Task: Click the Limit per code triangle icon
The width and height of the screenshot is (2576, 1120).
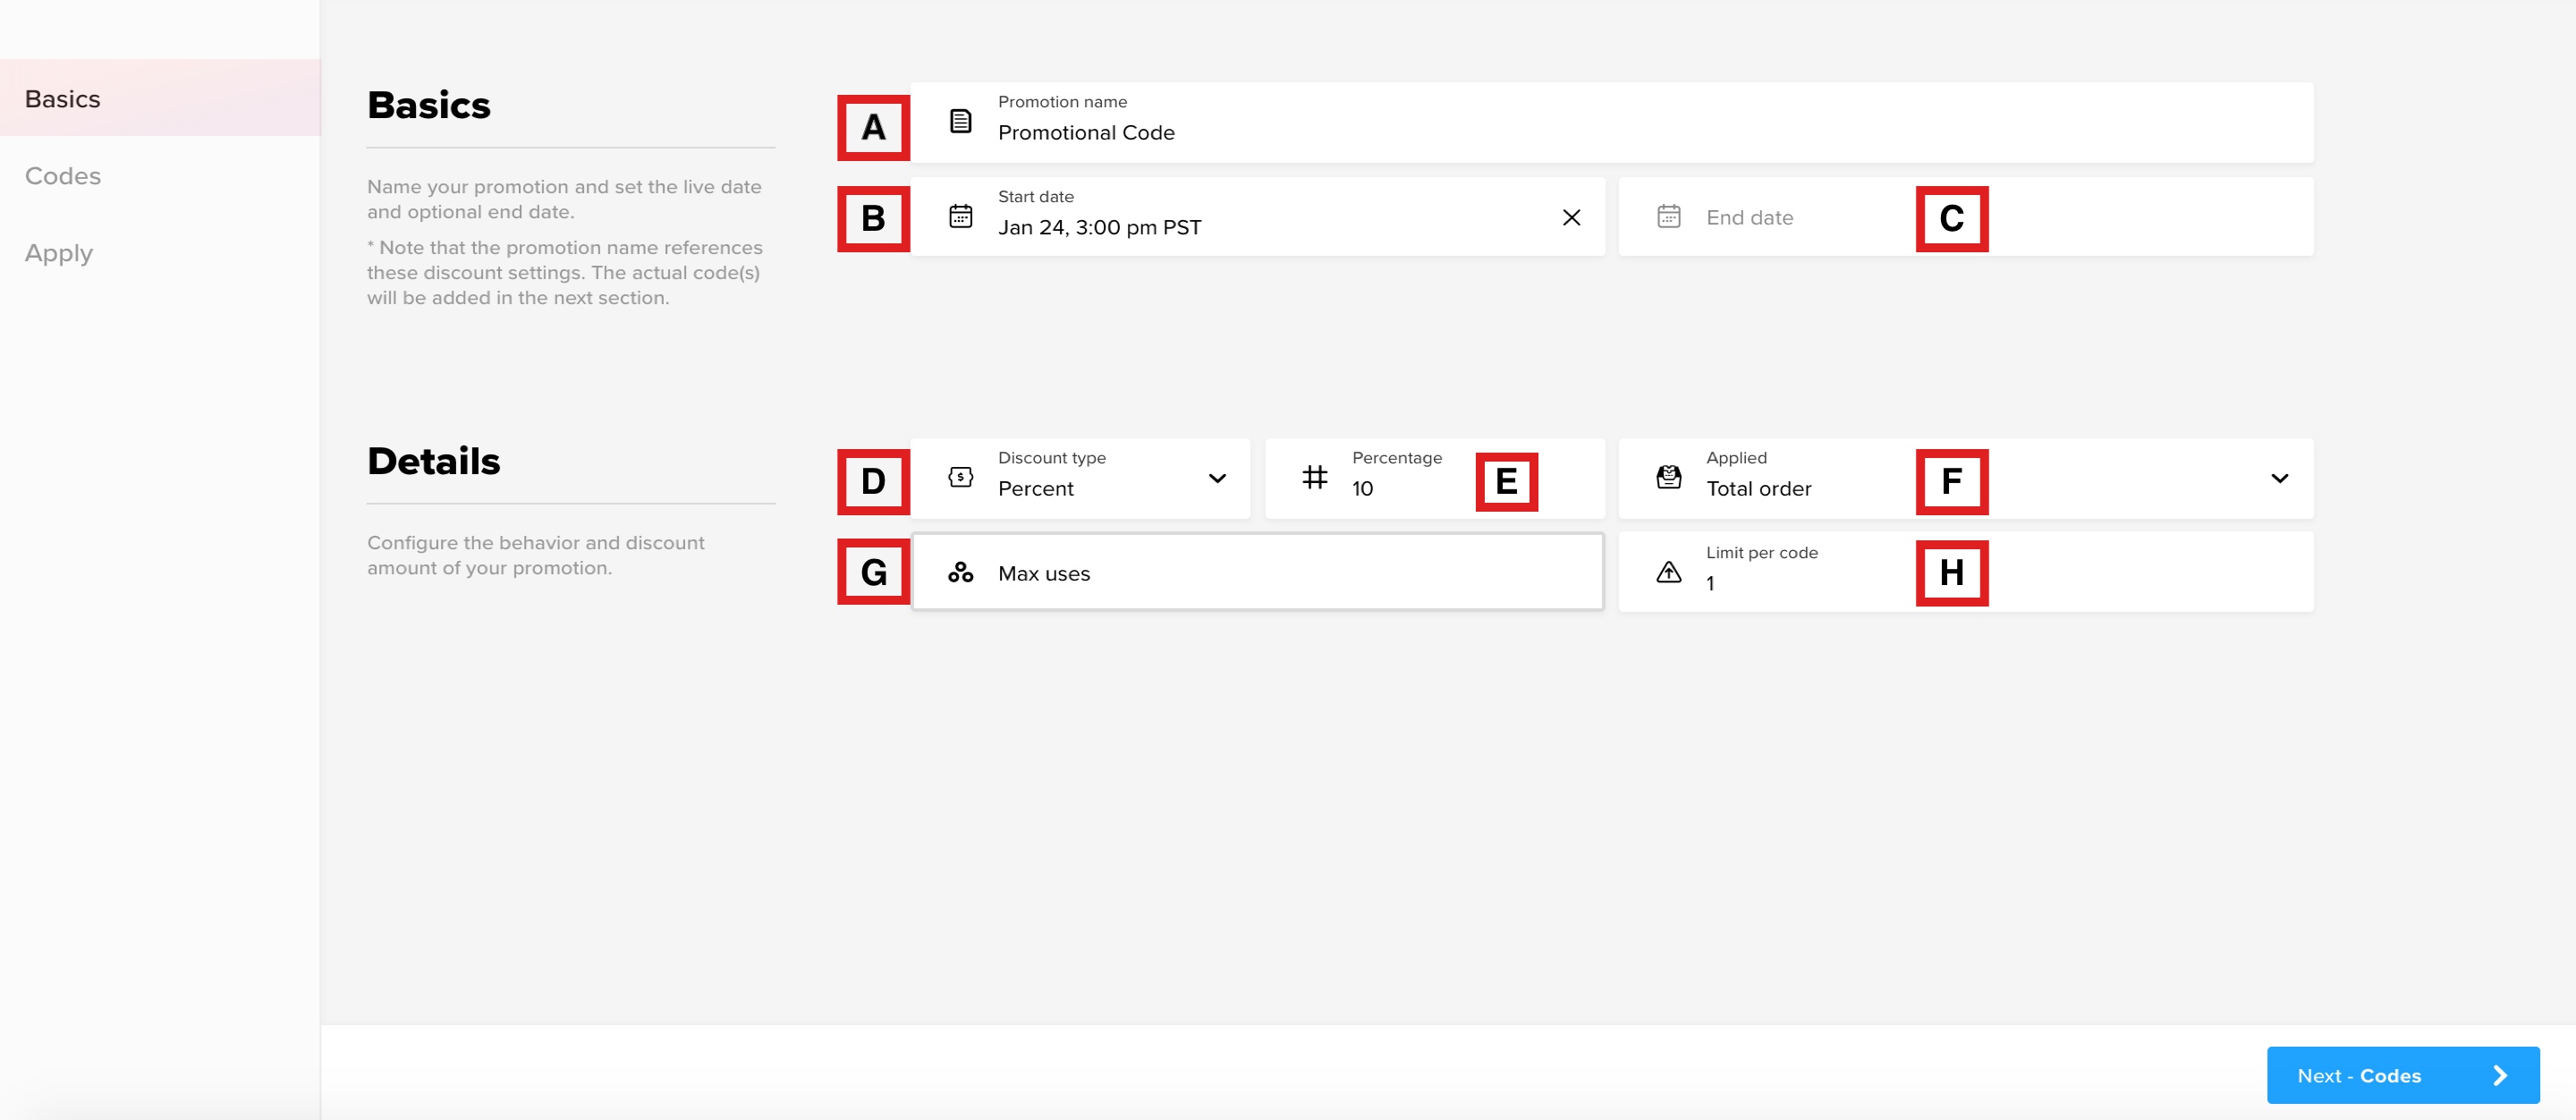Action: point(1668,572)
